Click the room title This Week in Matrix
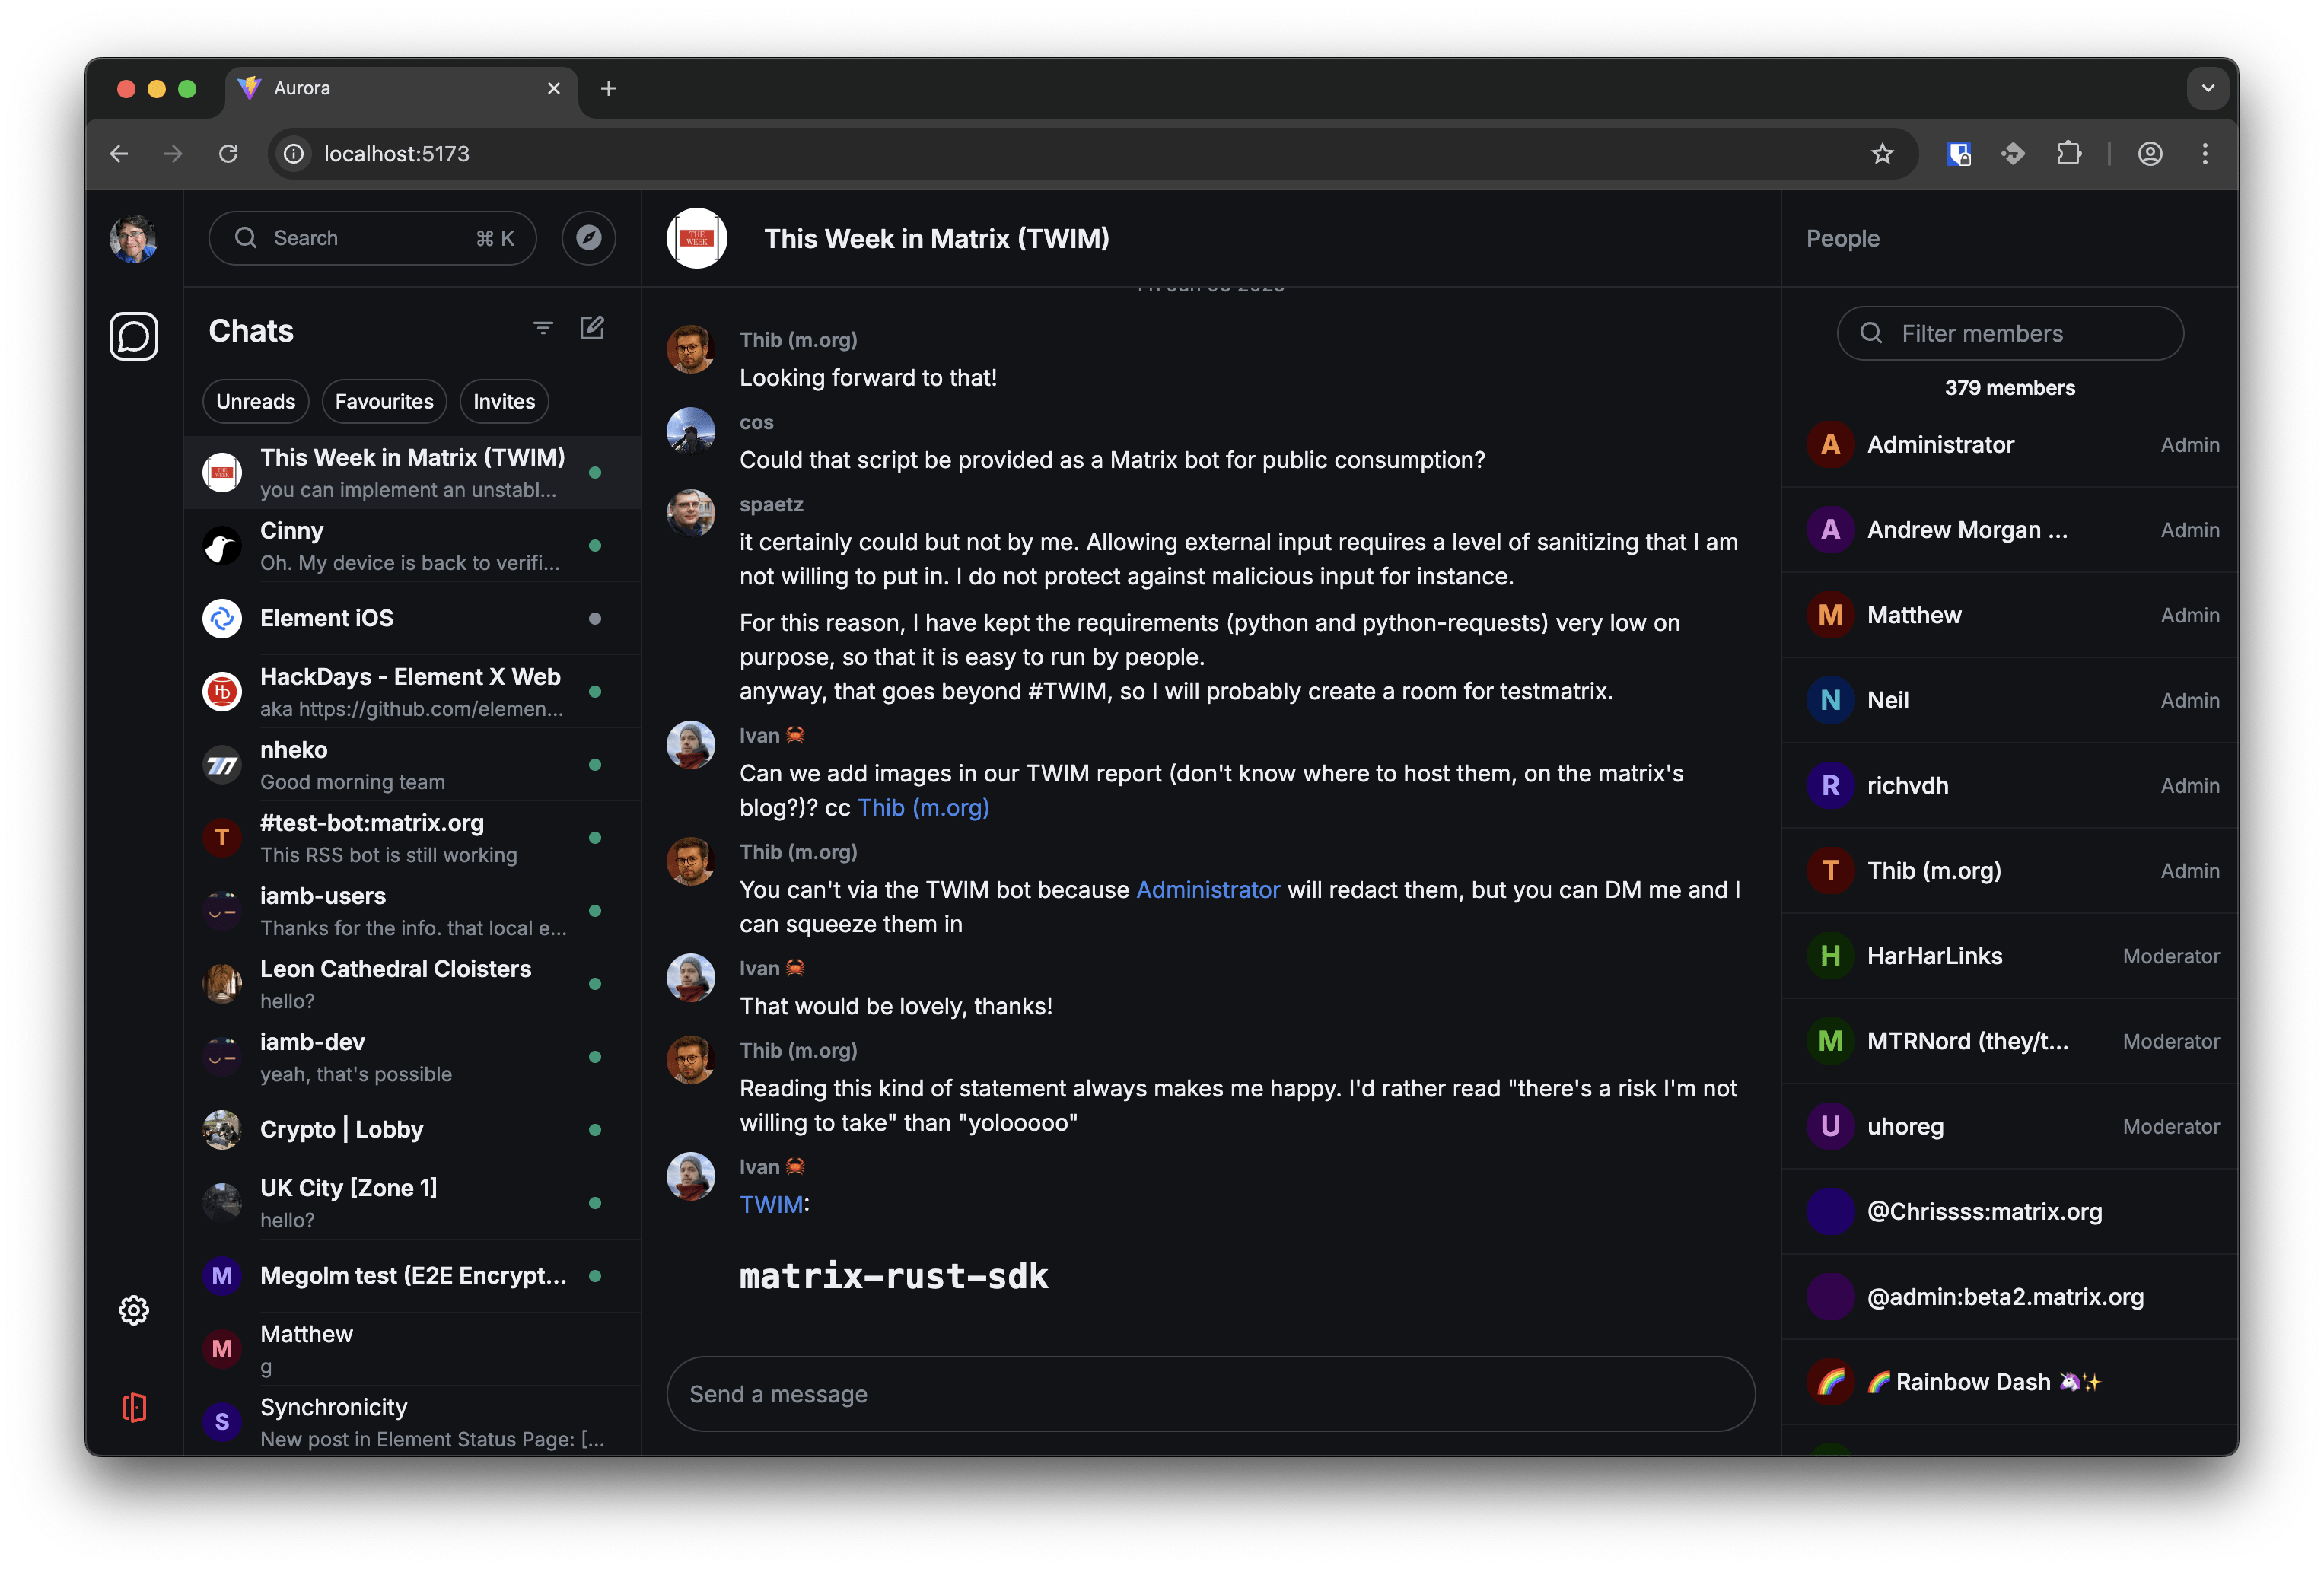2324x1569 pixels. 936,239
